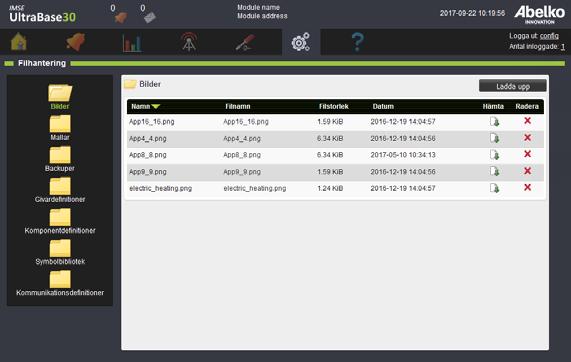This screenshot has height=362, width=571.
Task: Open the antenna communication icon
Action: tap(189, 42)
